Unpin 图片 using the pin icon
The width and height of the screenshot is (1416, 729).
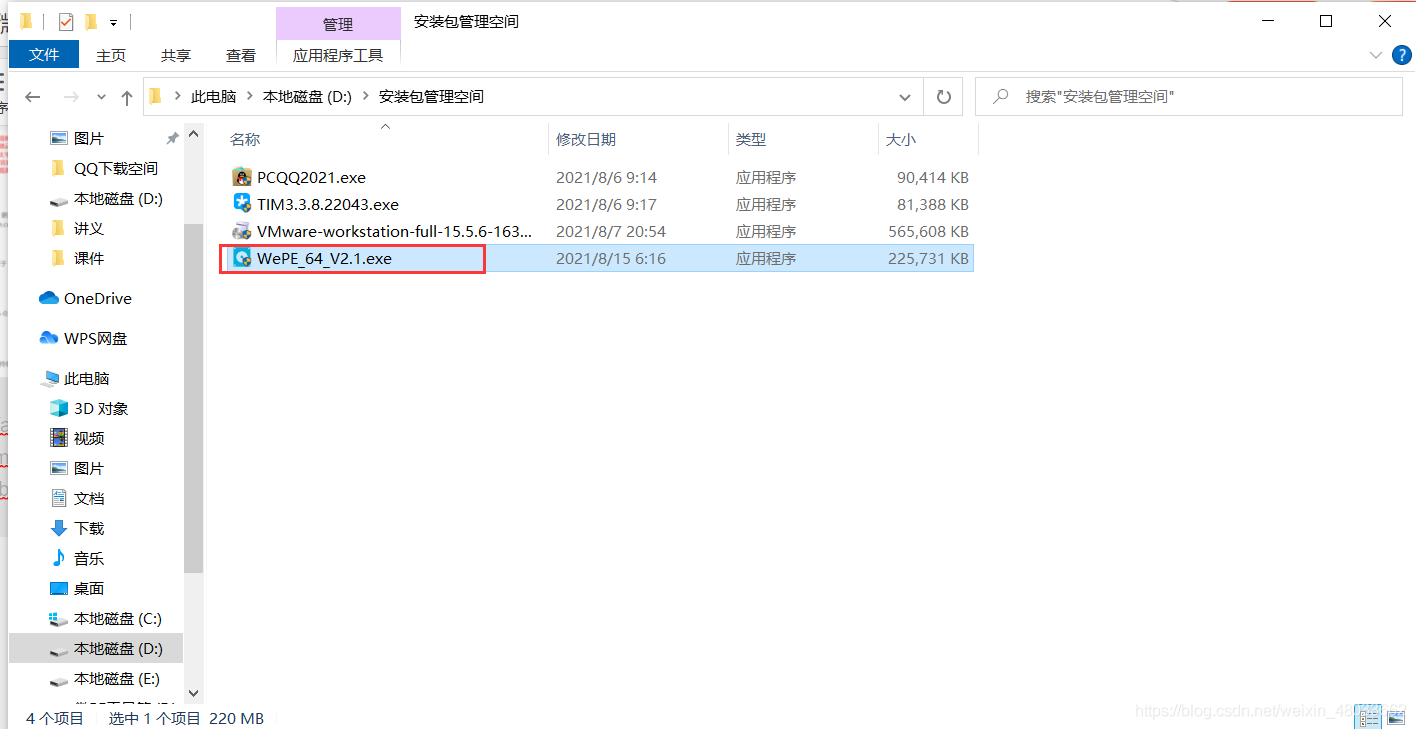pyautogui.click(x=172, y=138)
